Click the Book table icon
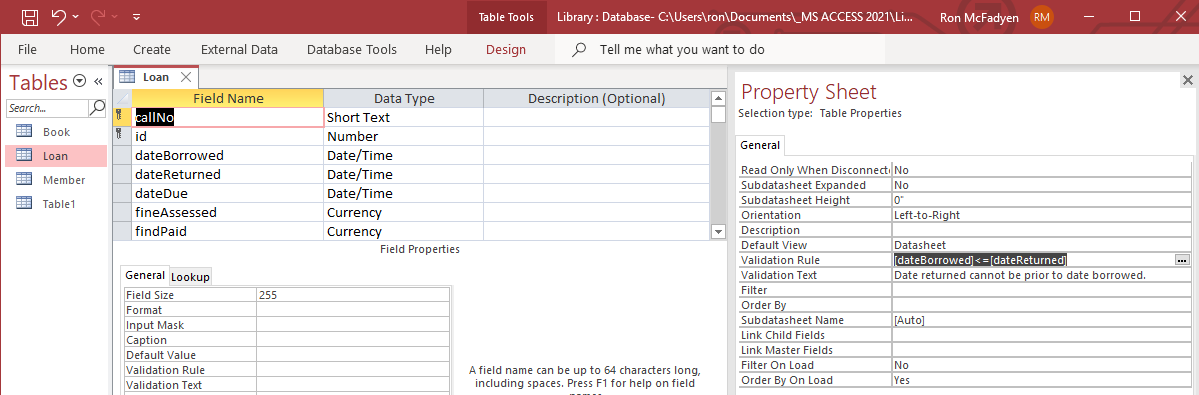This screenshot has width=1199, height=395. 24,131
